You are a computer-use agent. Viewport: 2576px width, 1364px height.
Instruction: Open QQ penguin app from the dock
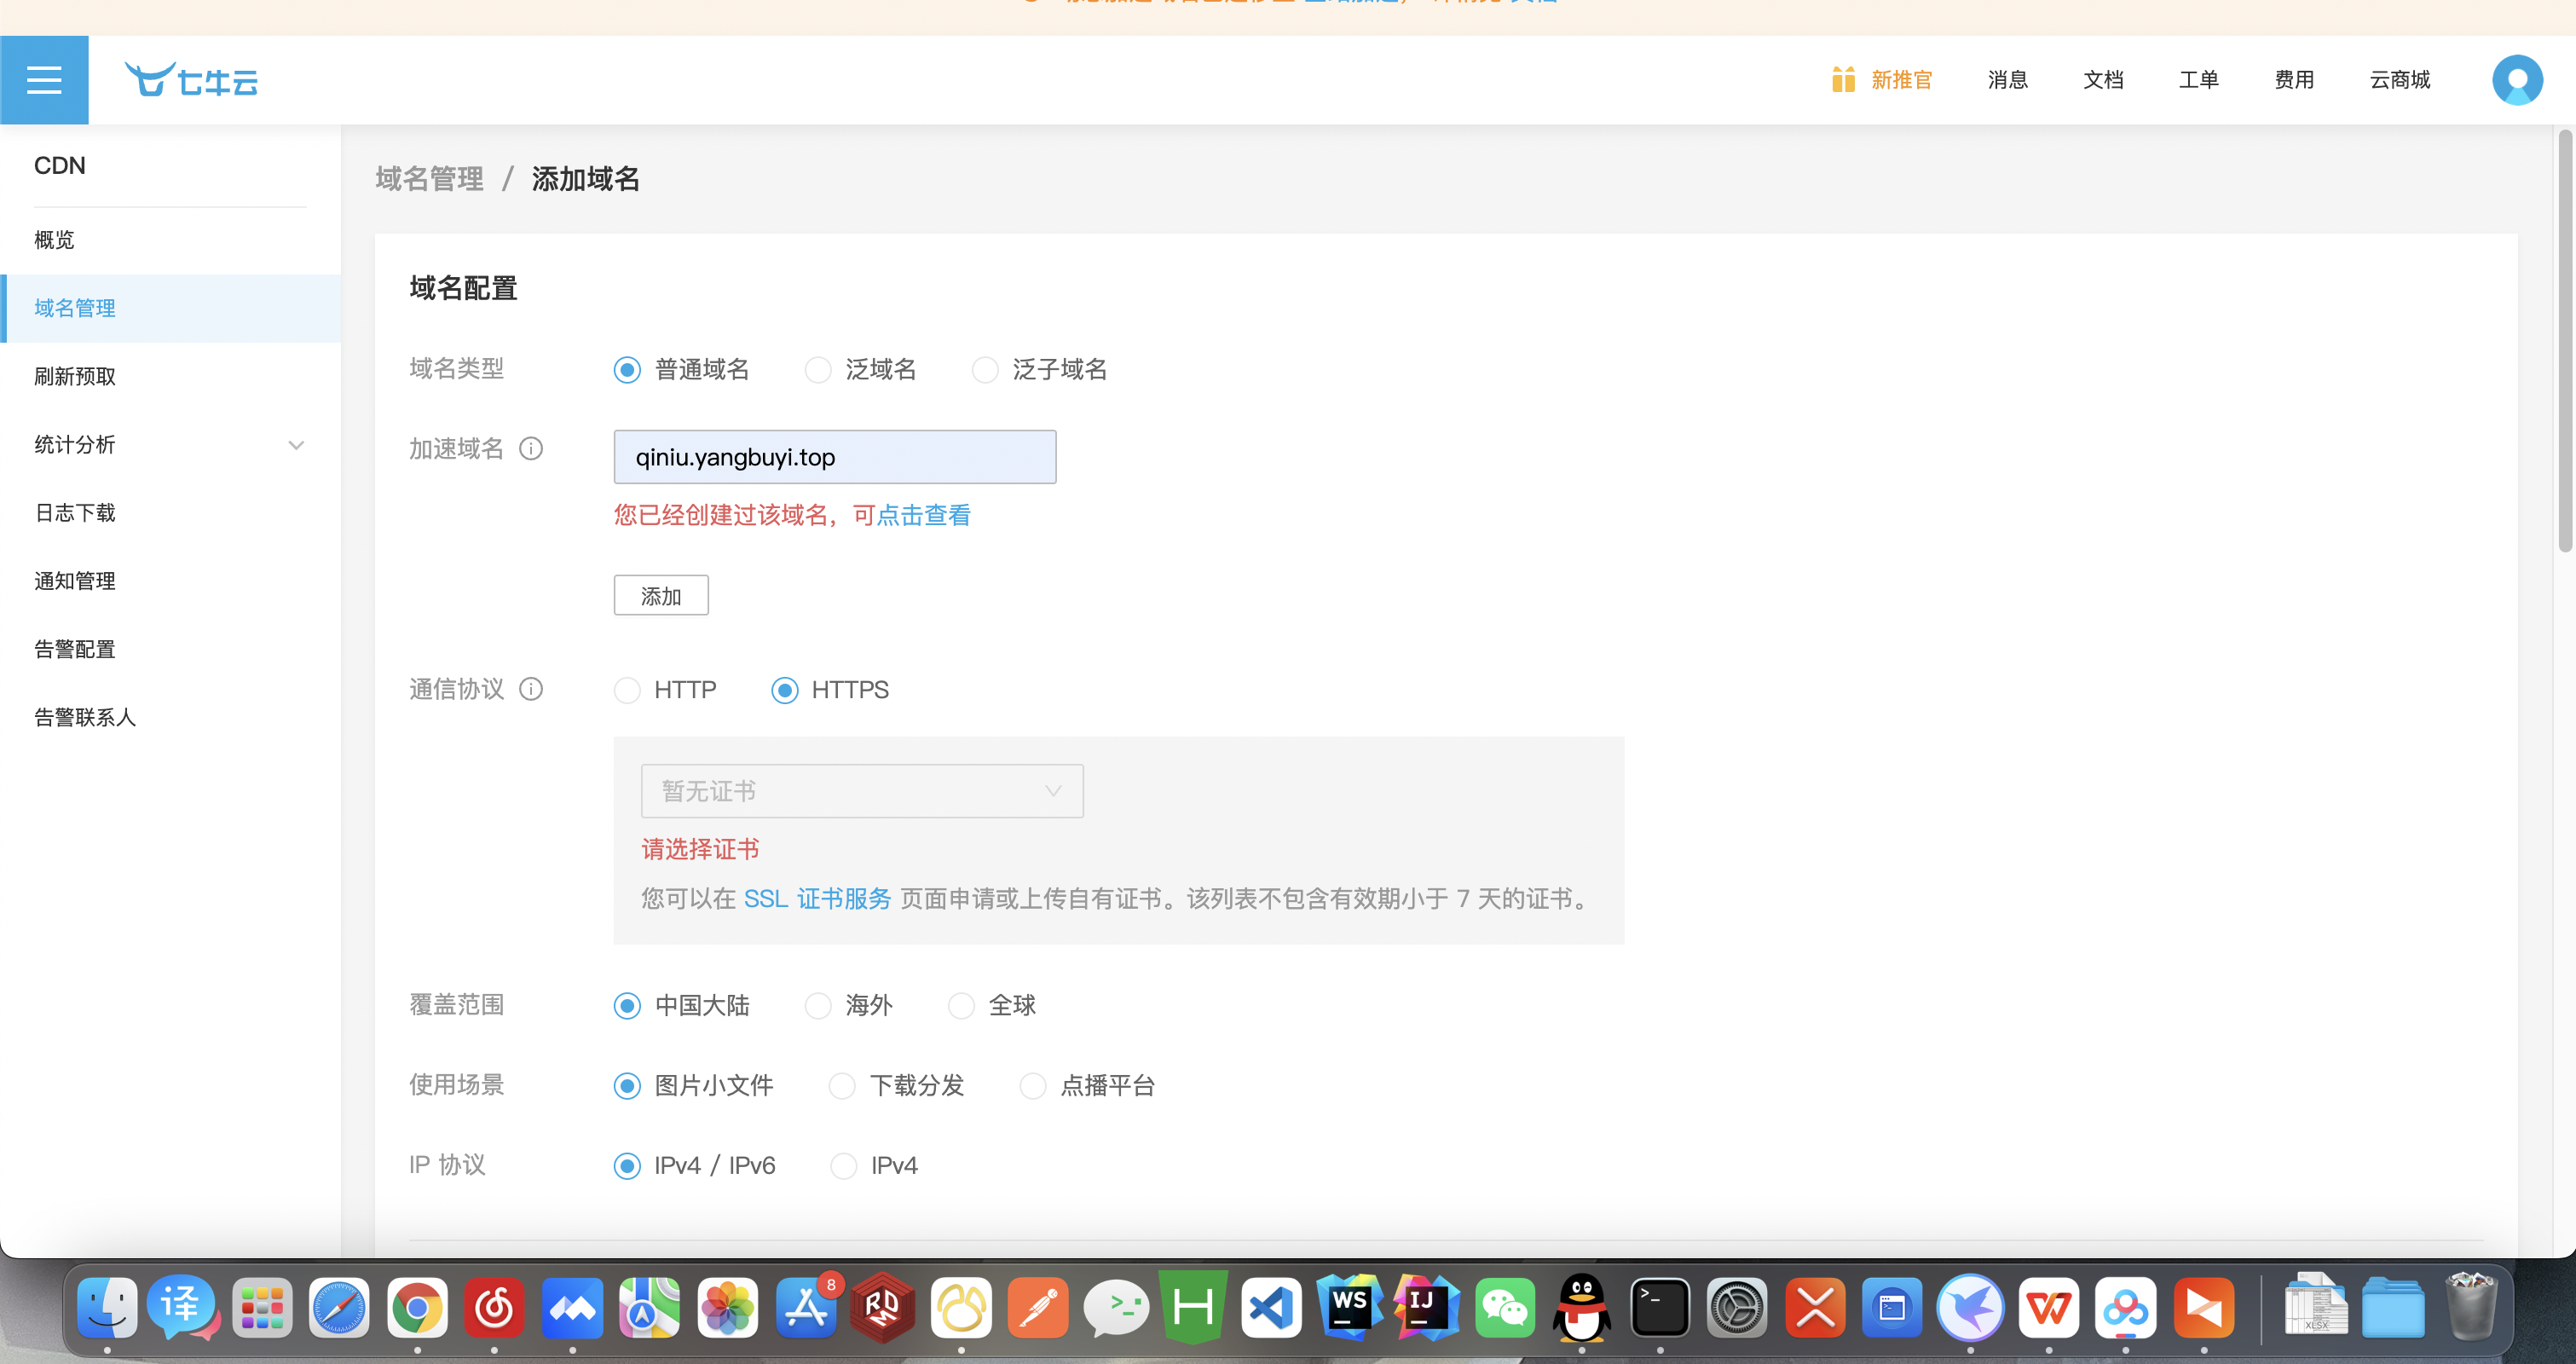point(1581,1307)
